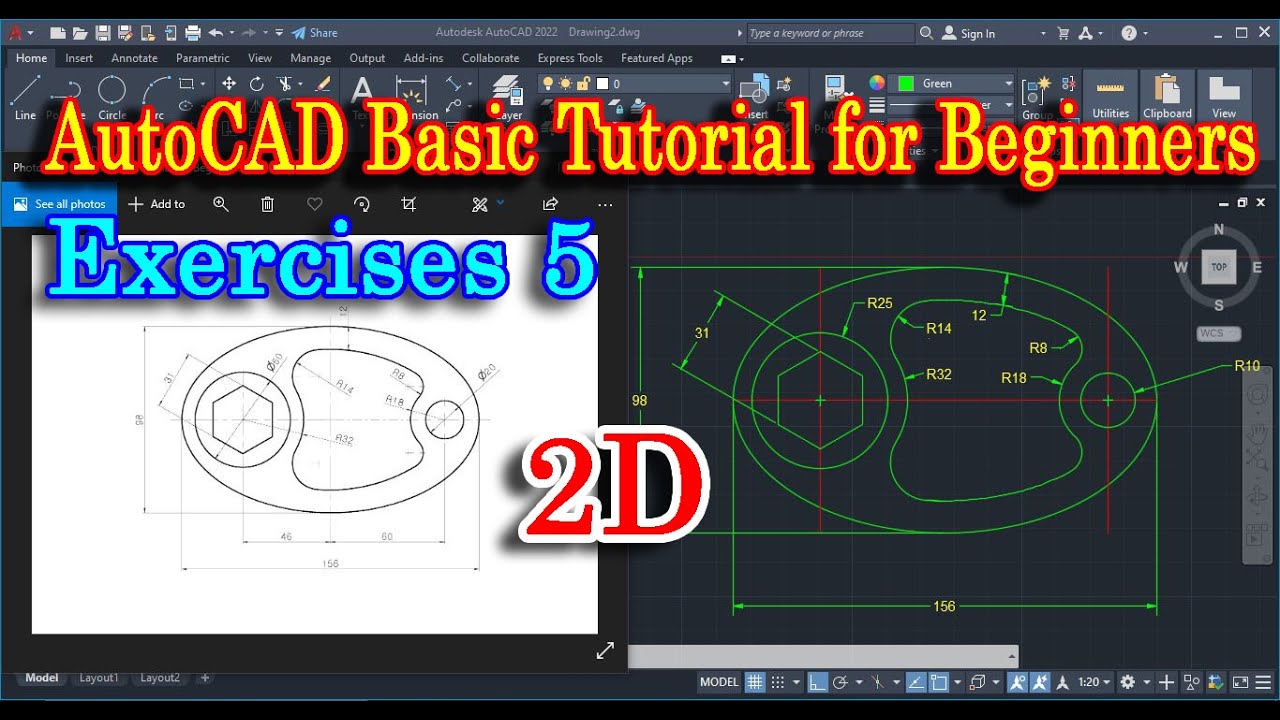This screenshot has width=1280, height=720.
Task: Click the Open file folder icon
Action: click(80, 33)
